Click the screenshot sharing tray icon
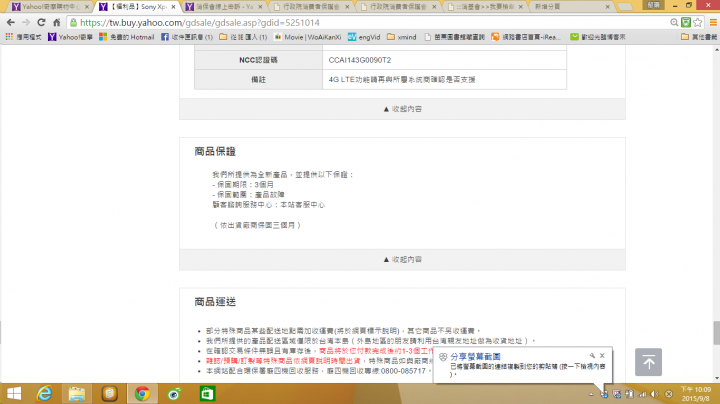720x404 pixels. point(604,394)
